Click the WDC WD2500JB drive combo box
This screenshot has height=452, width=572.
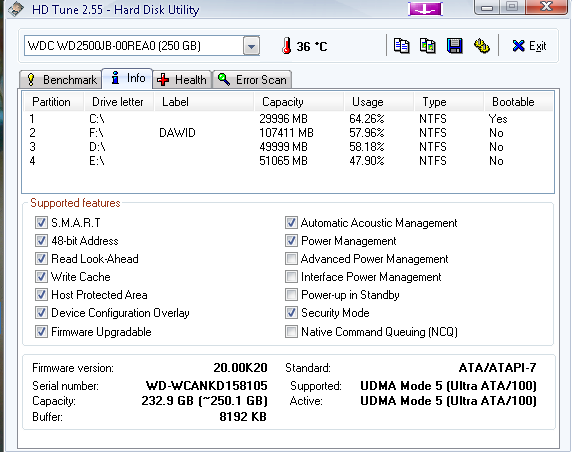click(142, 46)
